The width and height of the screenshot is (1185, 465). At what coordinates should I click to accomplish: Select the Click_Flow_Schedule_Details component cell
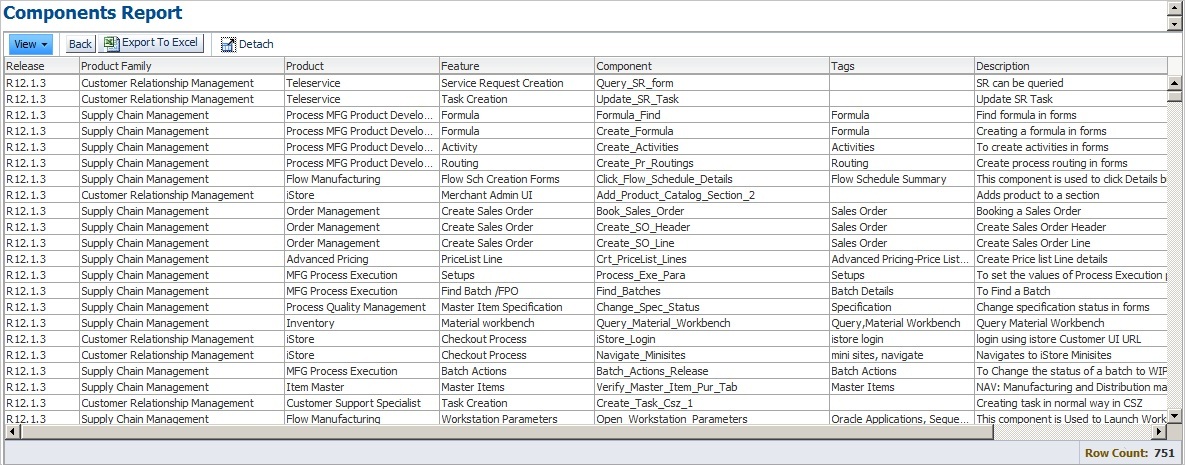pyautogui.click(x=712, y=179)
